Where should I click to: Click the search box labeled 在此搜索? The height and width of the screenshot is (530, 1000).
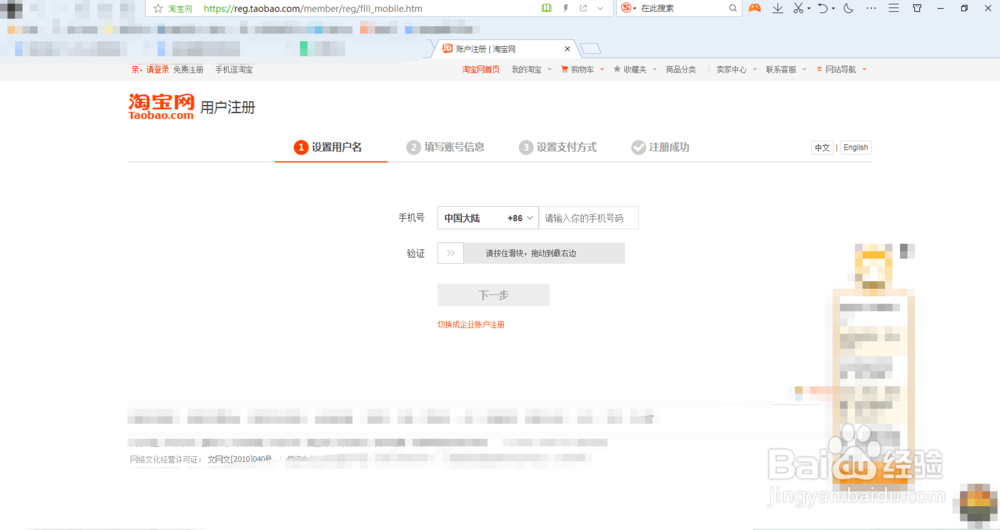[682, 8]
